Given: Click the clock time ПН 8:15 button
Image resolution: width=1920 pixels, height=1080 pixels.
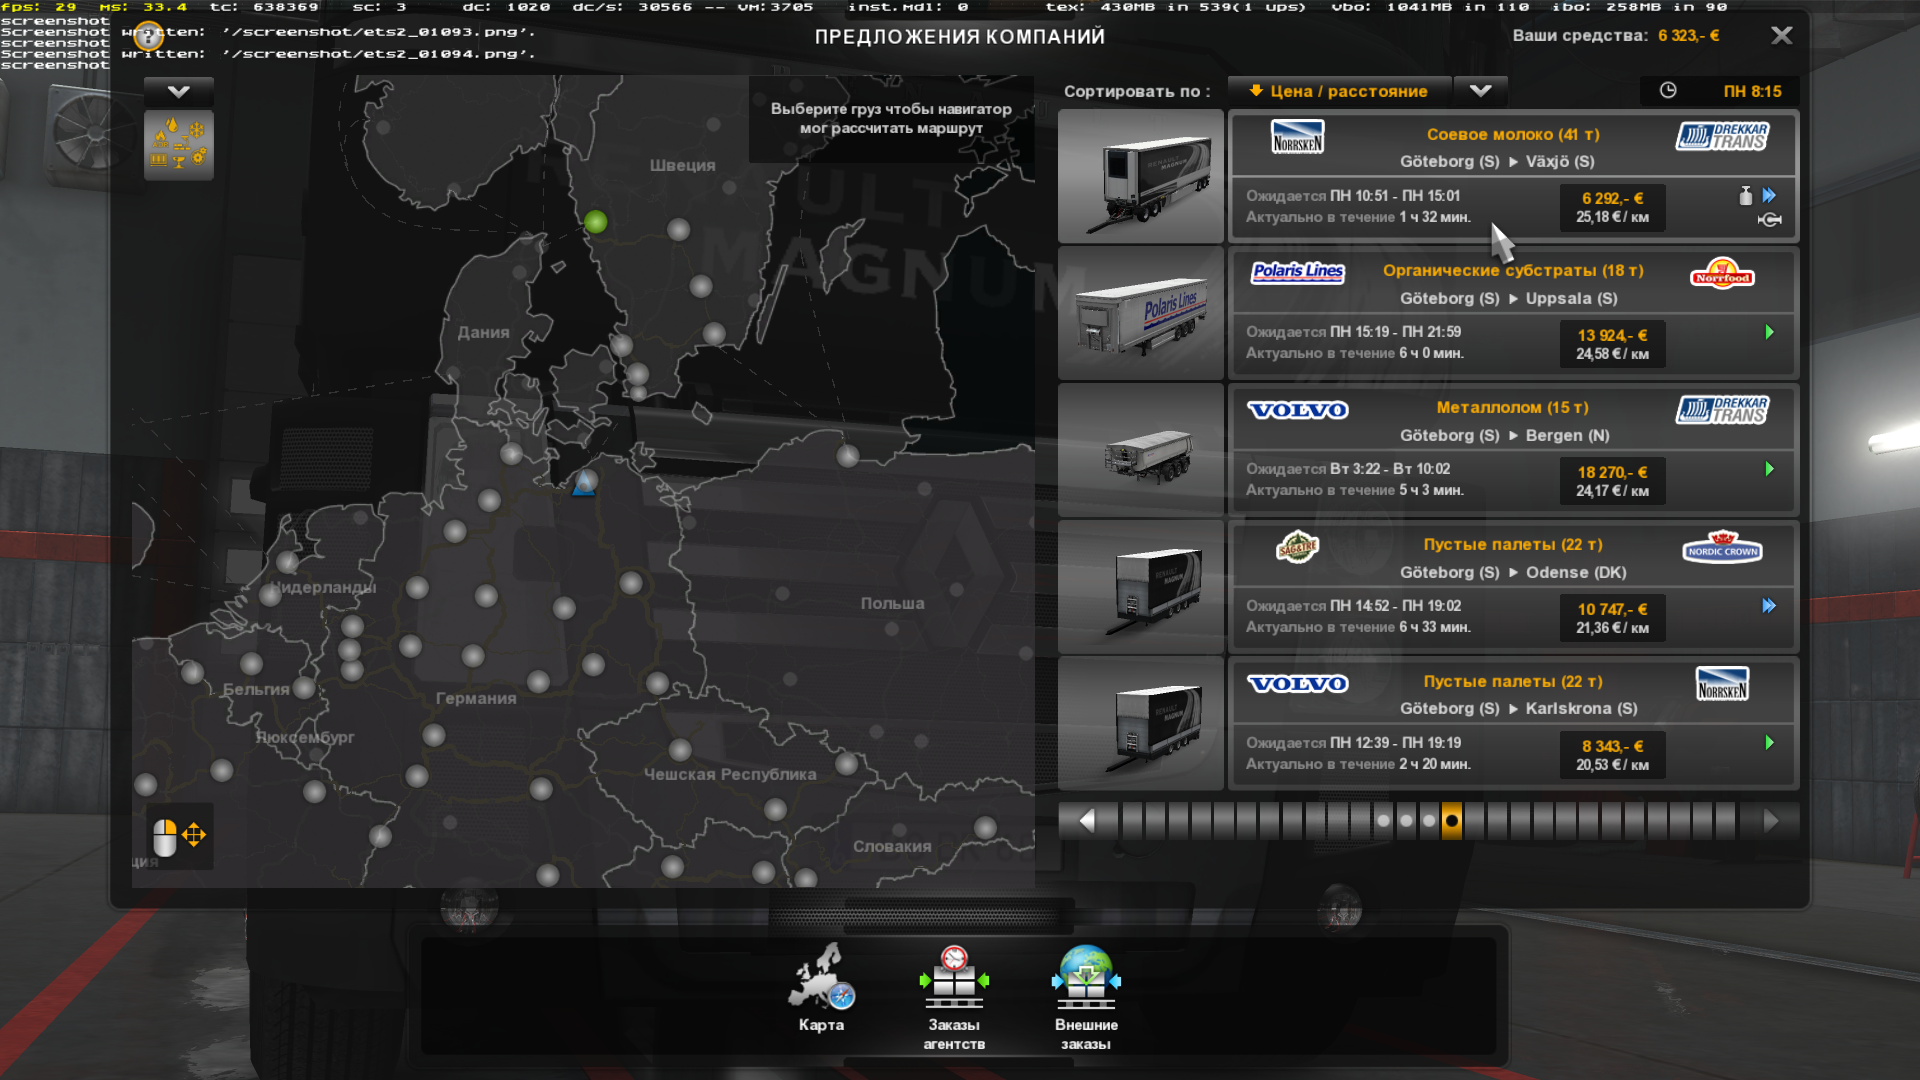Looking at the screenshot, I should [1720, 91].
